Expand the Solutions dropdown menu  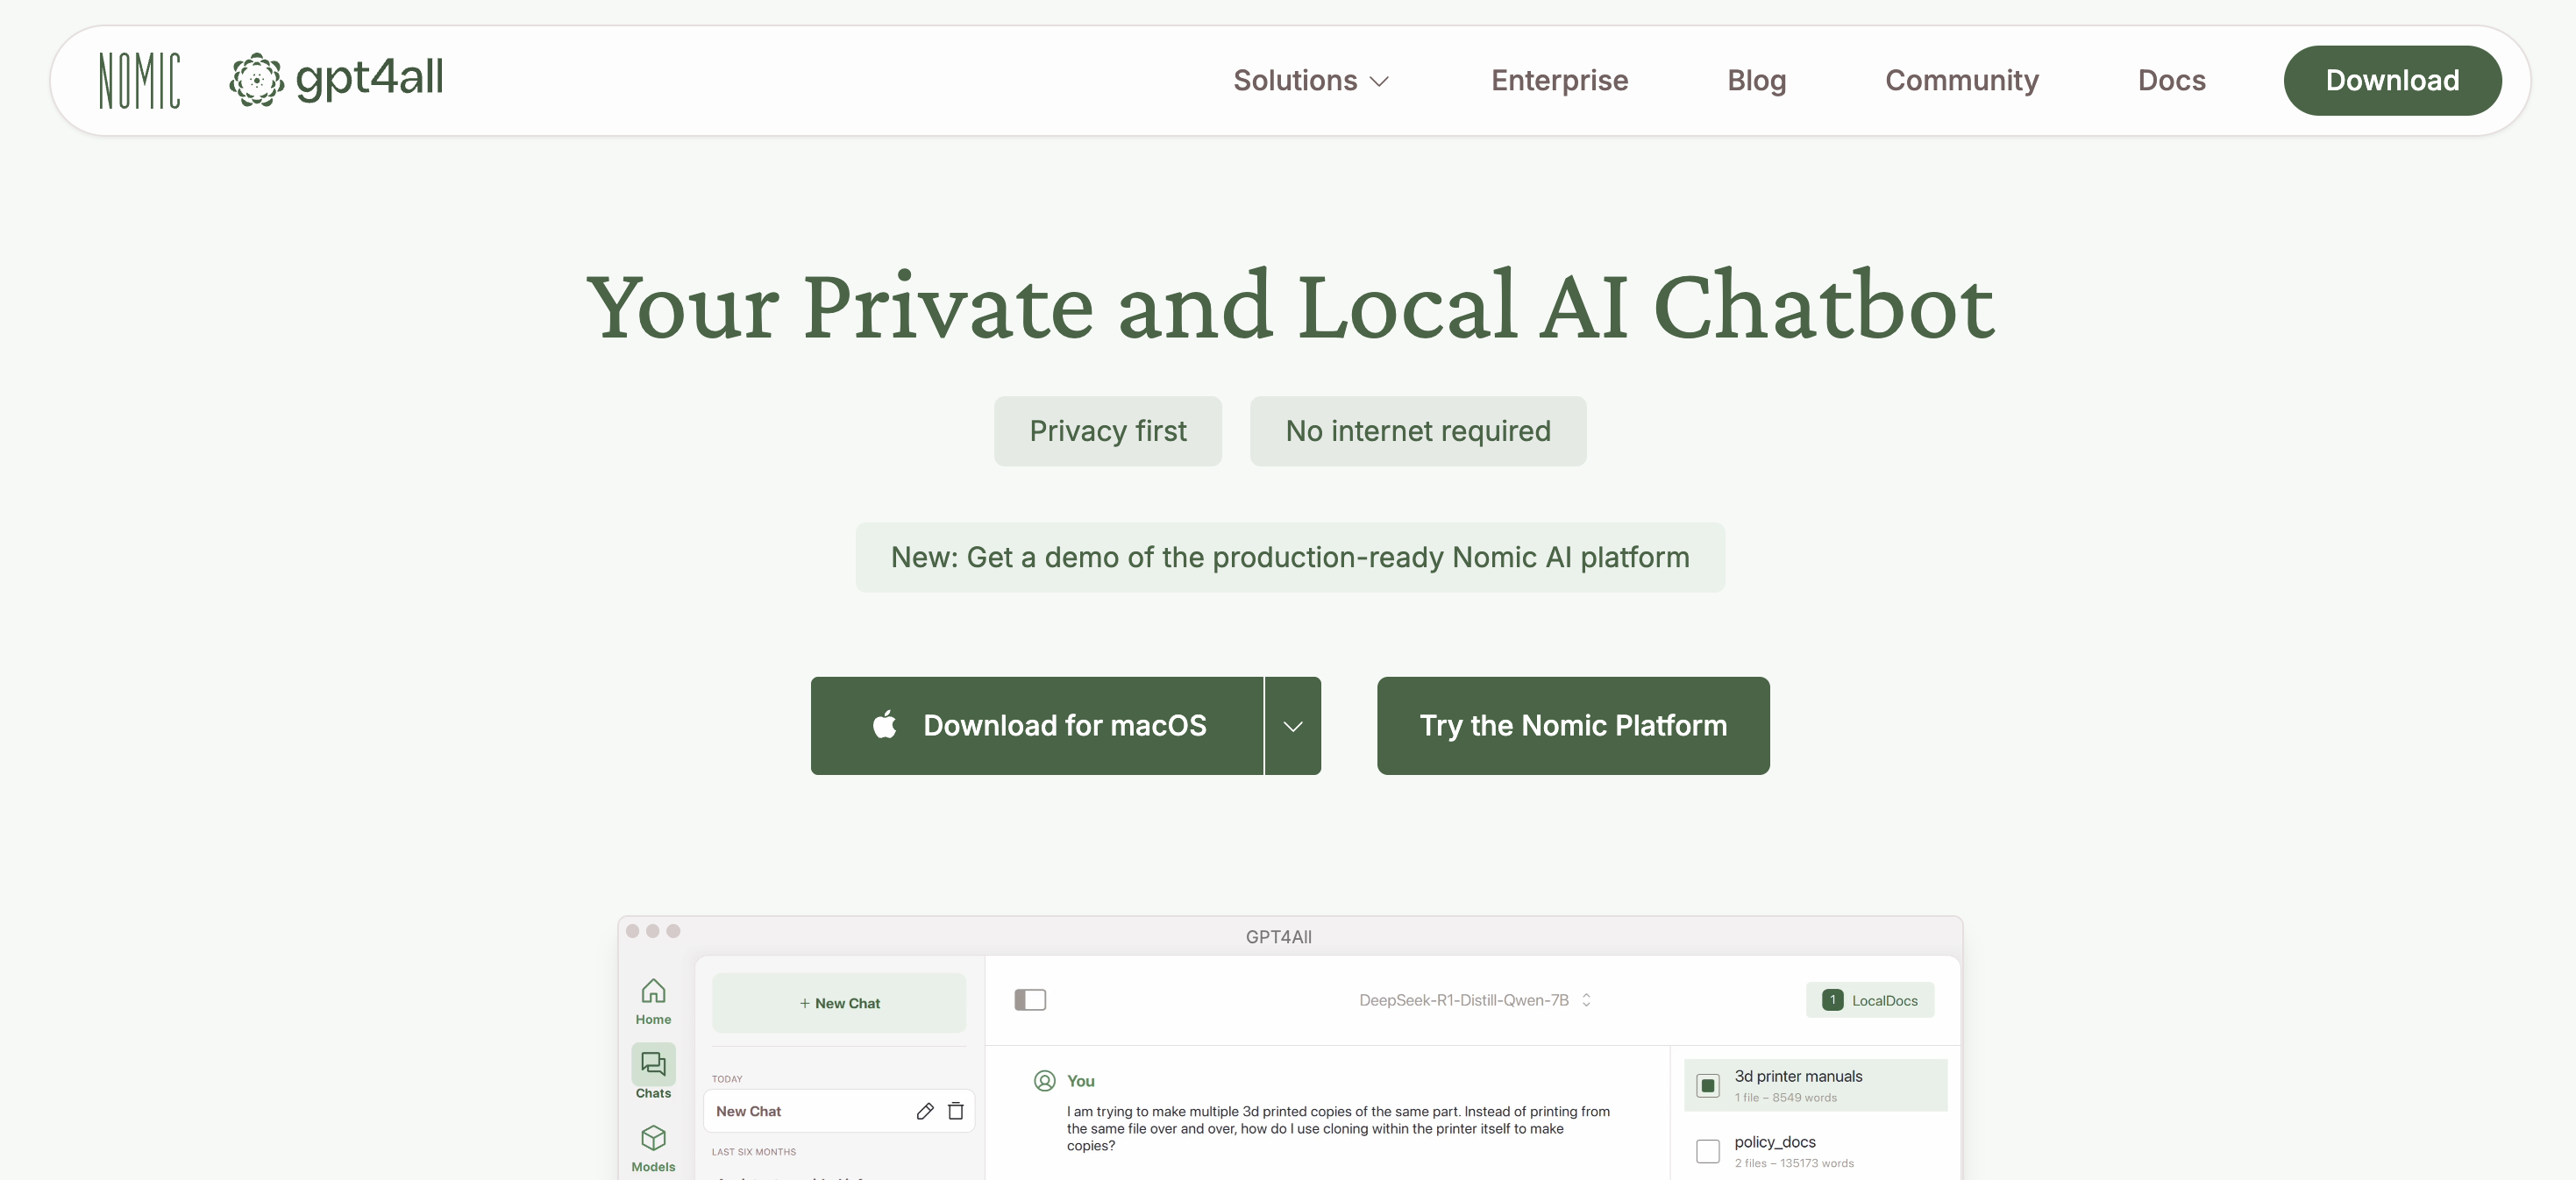pyautogui.click(x=1310, y=80)
